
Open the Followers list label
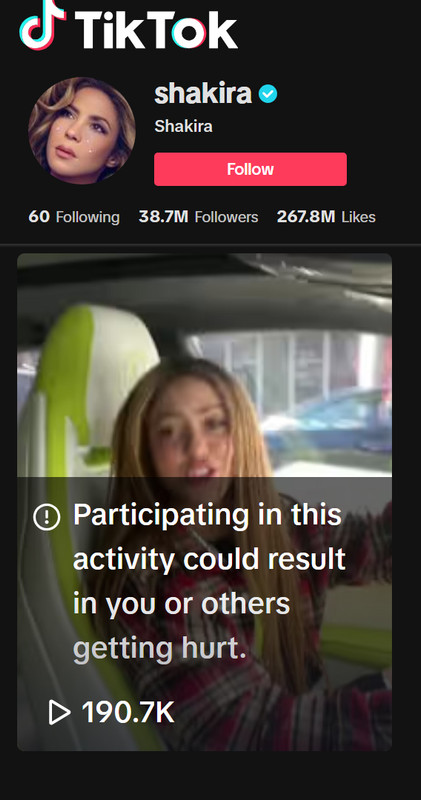pyautogui.click(x=226, y=217)
